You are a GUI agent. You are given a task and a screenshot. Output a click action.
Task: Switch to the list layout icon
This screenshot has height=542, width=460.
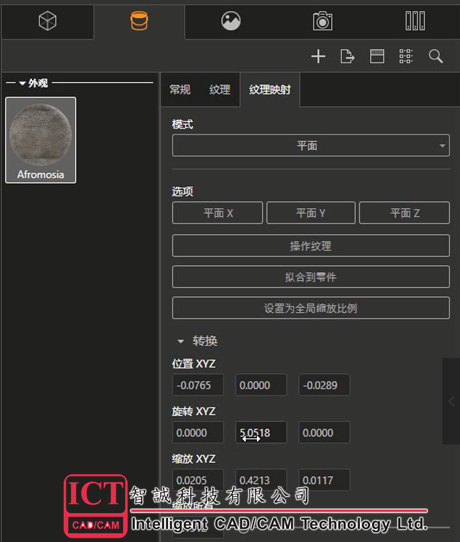tap(377, 56)
